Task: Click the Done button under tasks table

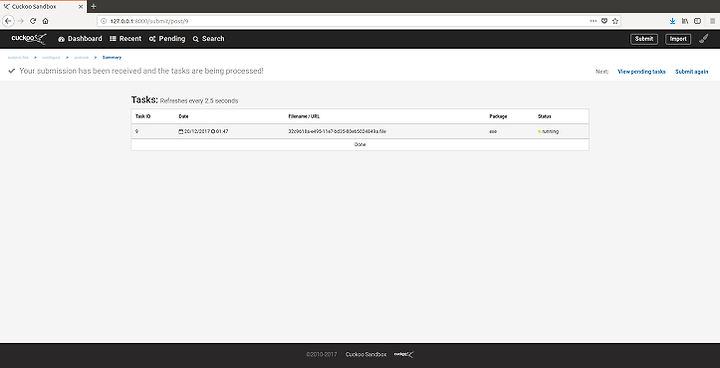Action: pyautogui.click(x=360, y=144)
